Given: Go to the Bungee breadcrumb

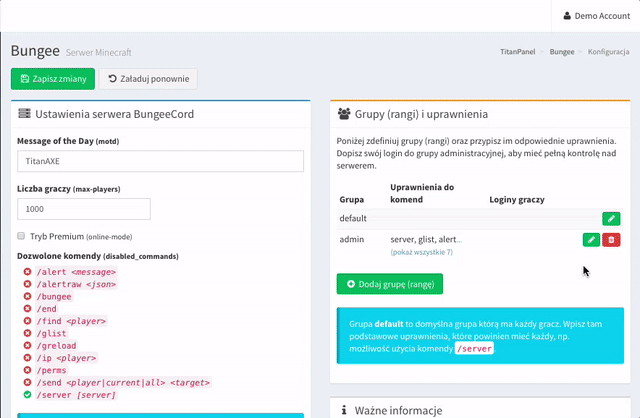Looking at the screenshot, I should tap(562, 50).
